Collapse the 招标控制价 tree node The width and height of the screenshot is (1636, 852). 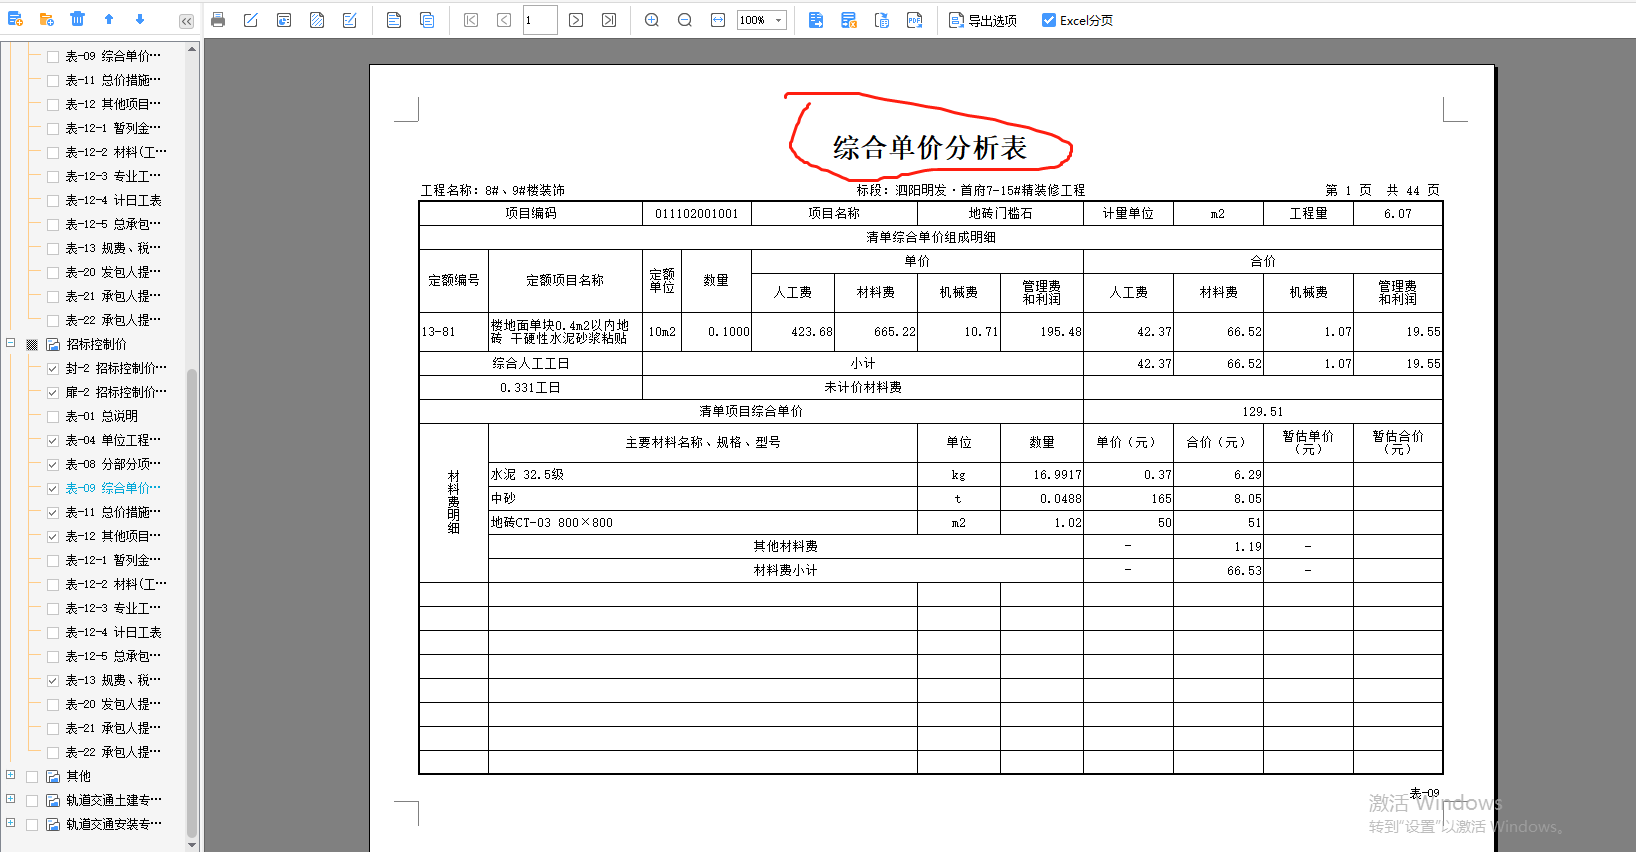[x=11, y=343]
